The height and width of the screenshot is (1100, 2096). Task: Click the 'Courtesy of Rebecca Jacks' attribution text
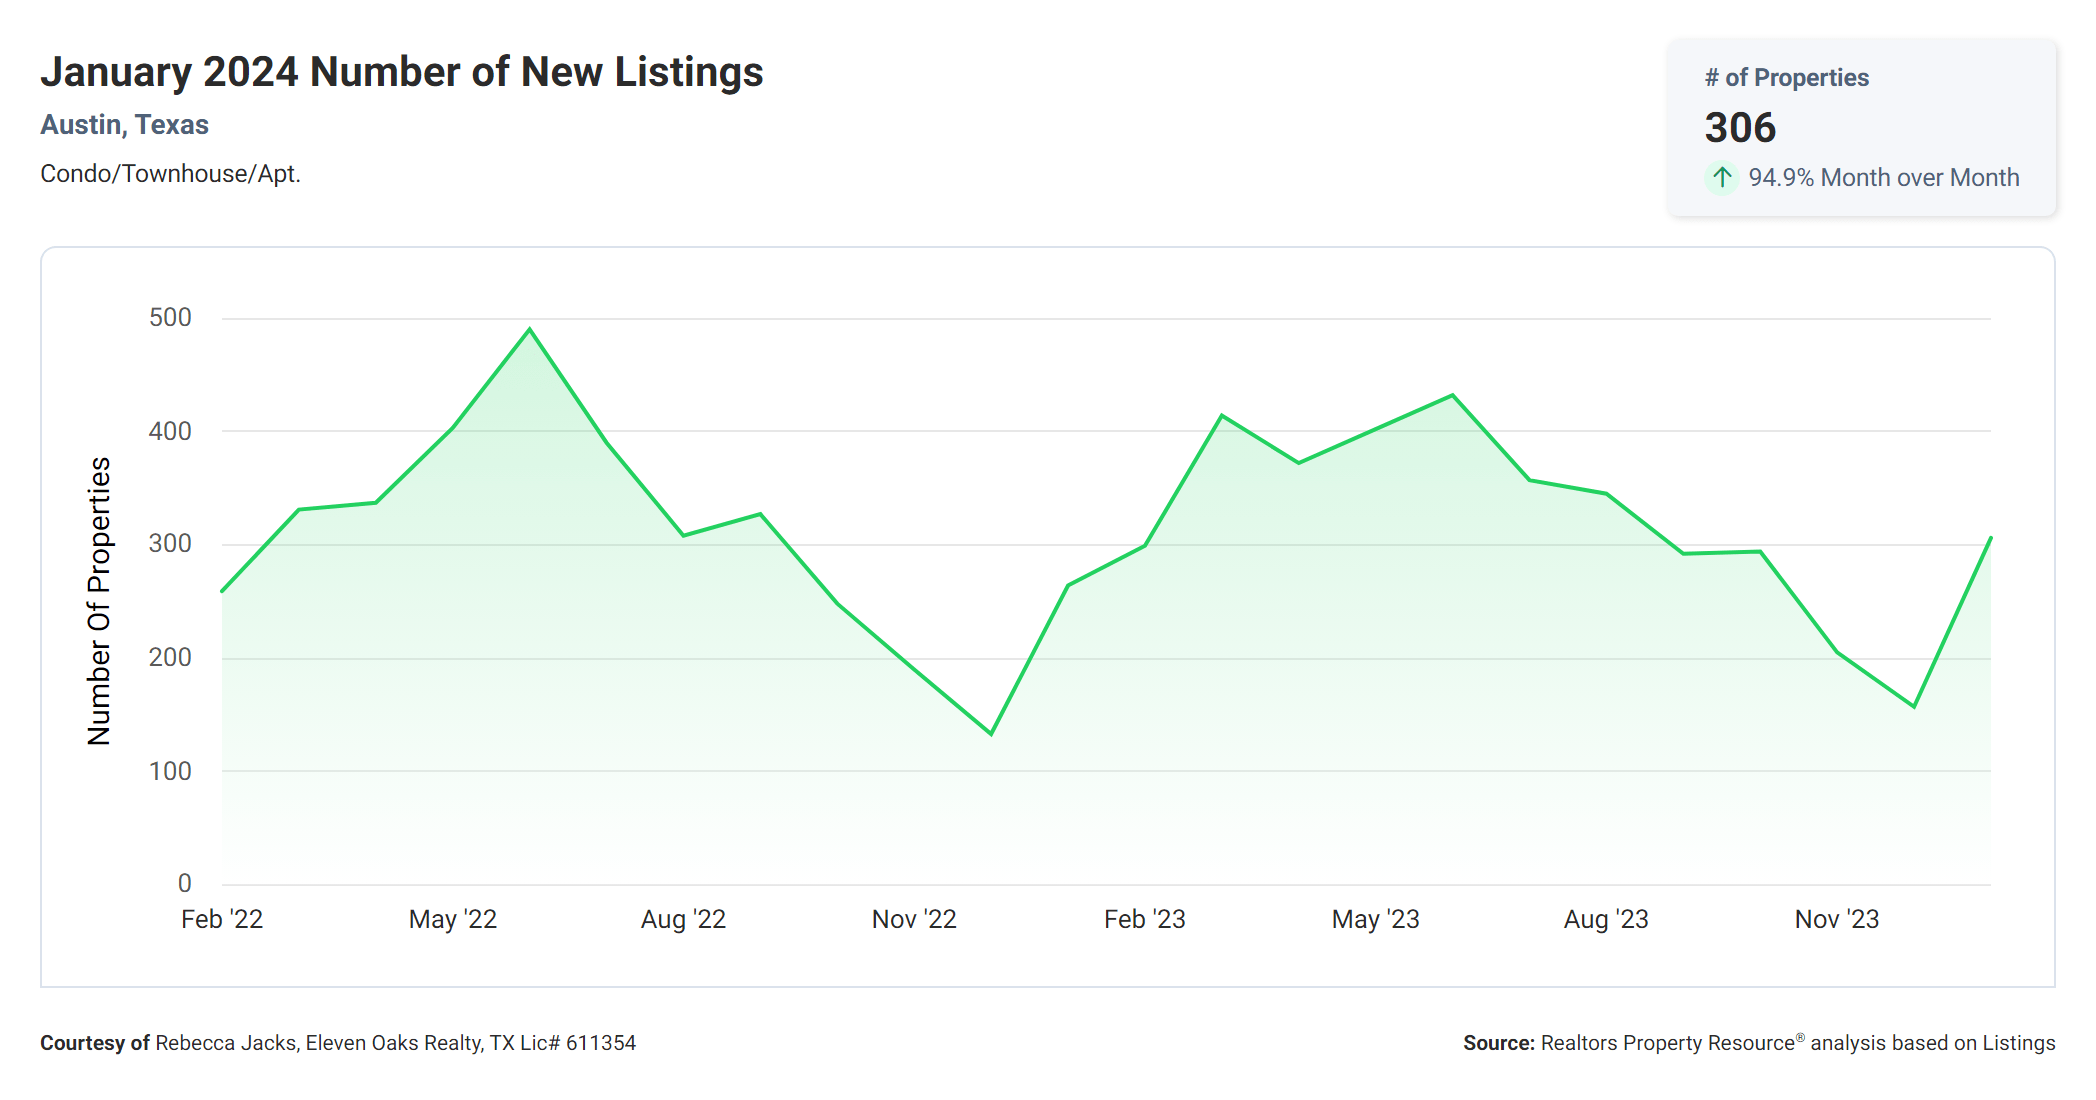point(338,1043)
